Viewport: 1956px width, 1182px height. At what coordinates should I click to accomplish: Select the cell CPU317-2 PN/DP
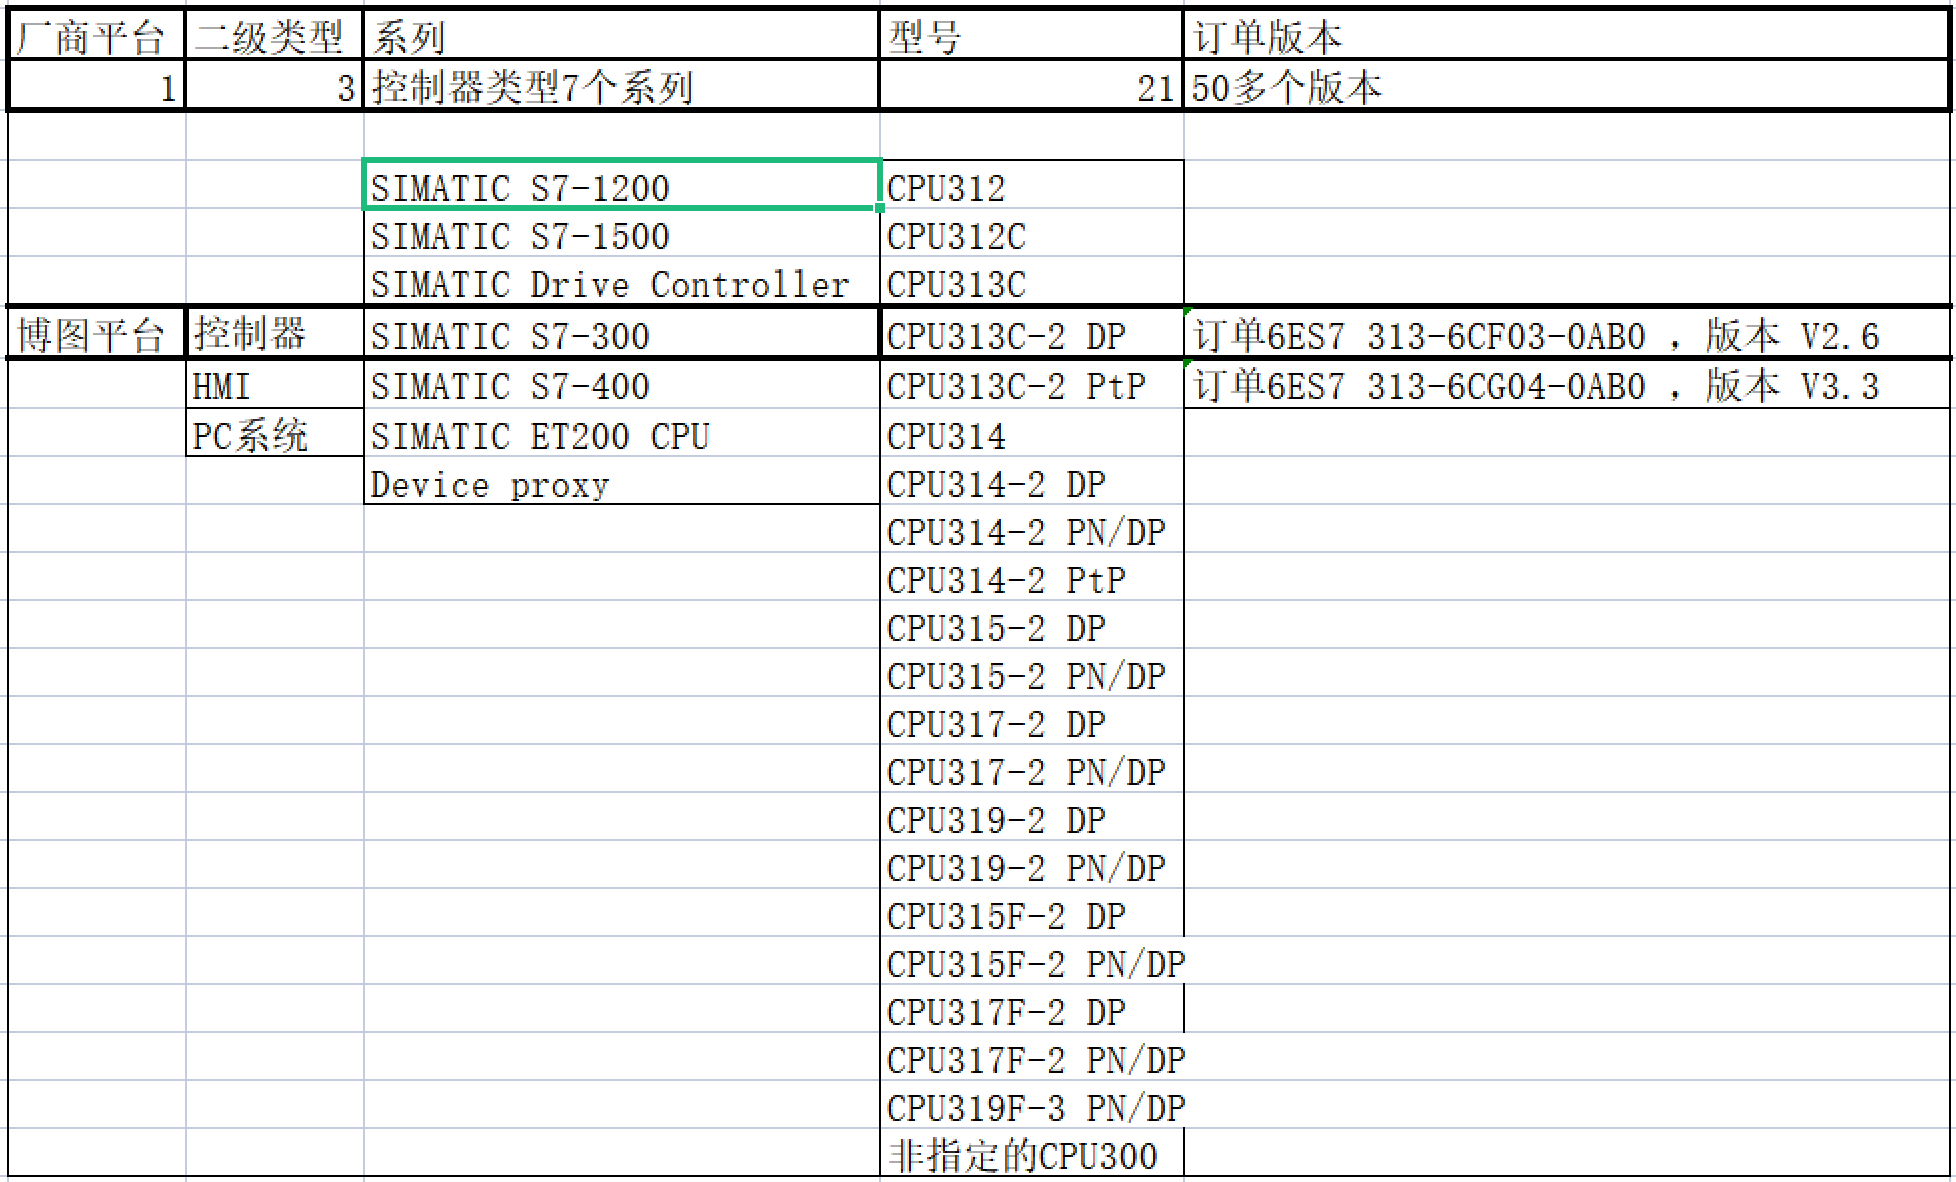[x=1031, y=769]
